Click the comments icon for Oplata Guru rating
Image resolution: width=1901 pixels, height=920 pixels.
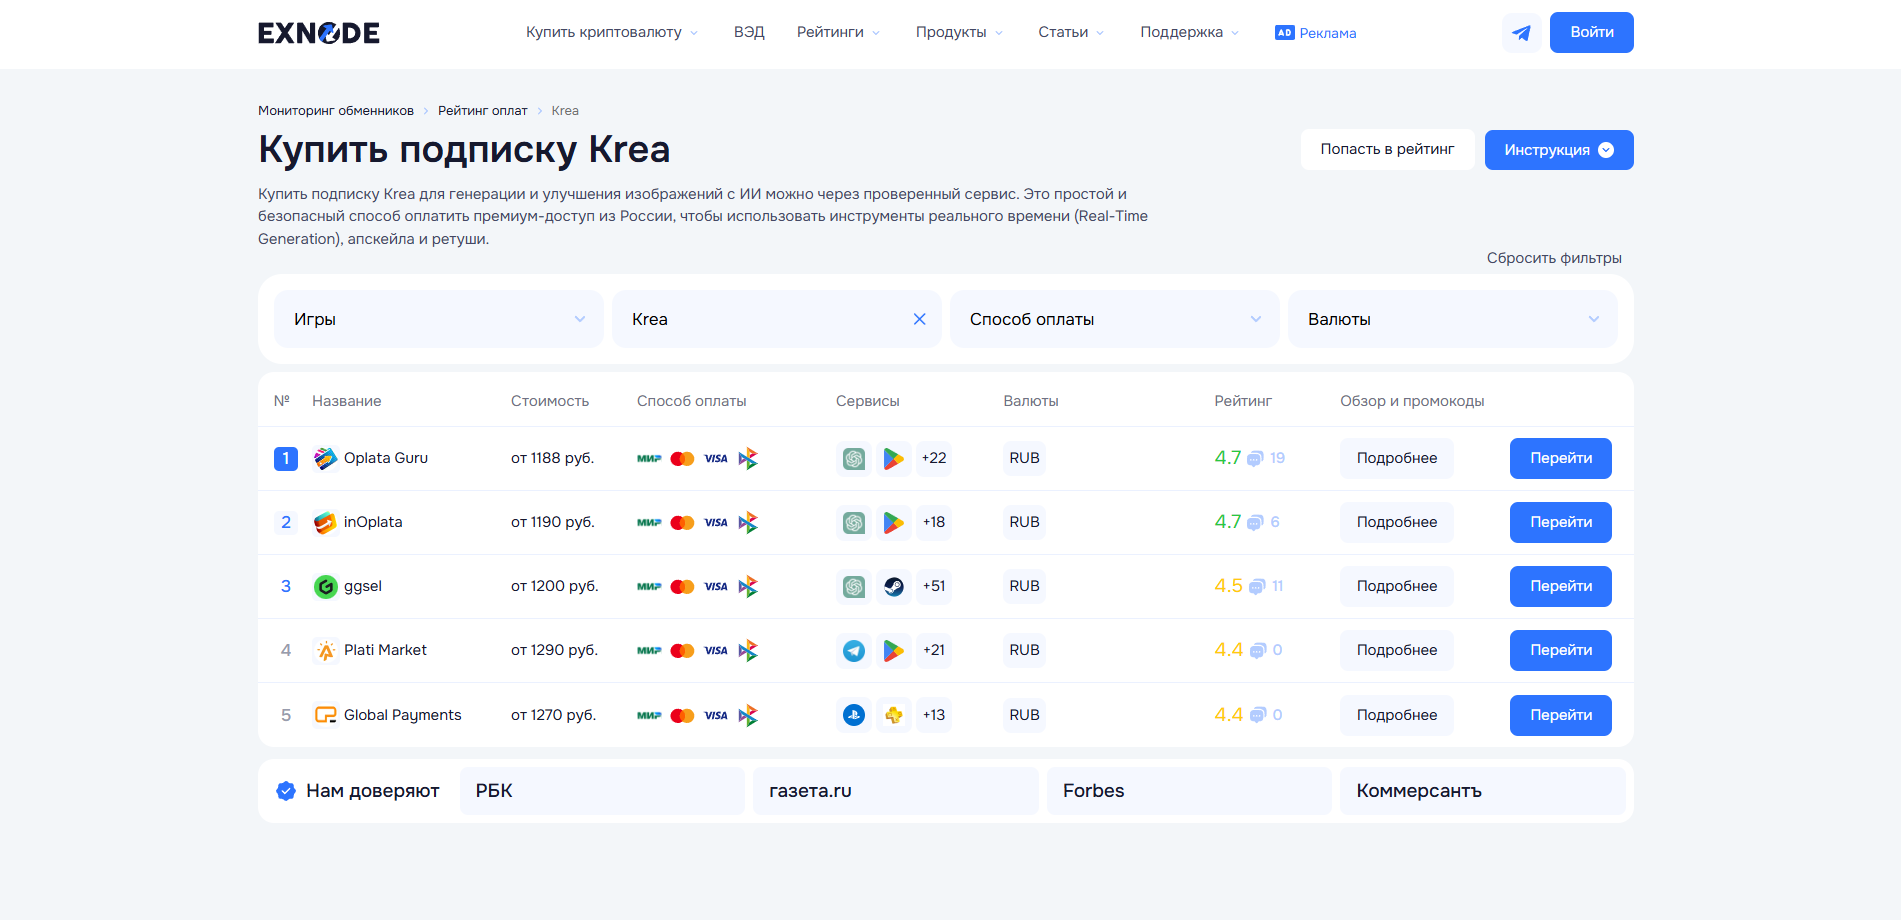click(1255, 459)
